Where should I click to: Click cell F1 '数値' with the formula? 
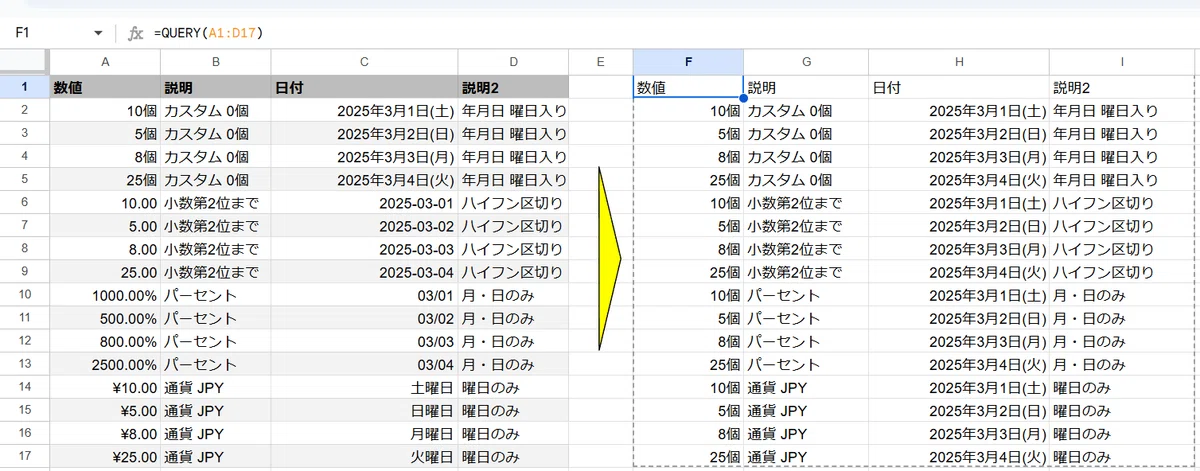[x=689, y=87]
